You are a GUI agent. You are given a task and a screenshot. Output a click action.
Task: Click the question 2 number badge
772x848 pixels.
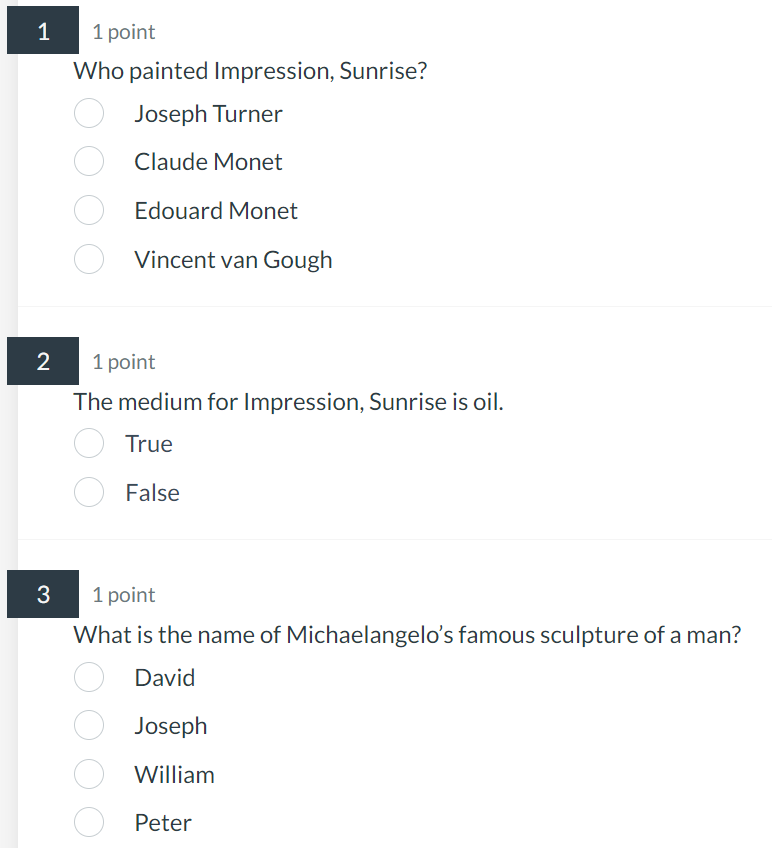pyautogui.click(x=42, y=361)
